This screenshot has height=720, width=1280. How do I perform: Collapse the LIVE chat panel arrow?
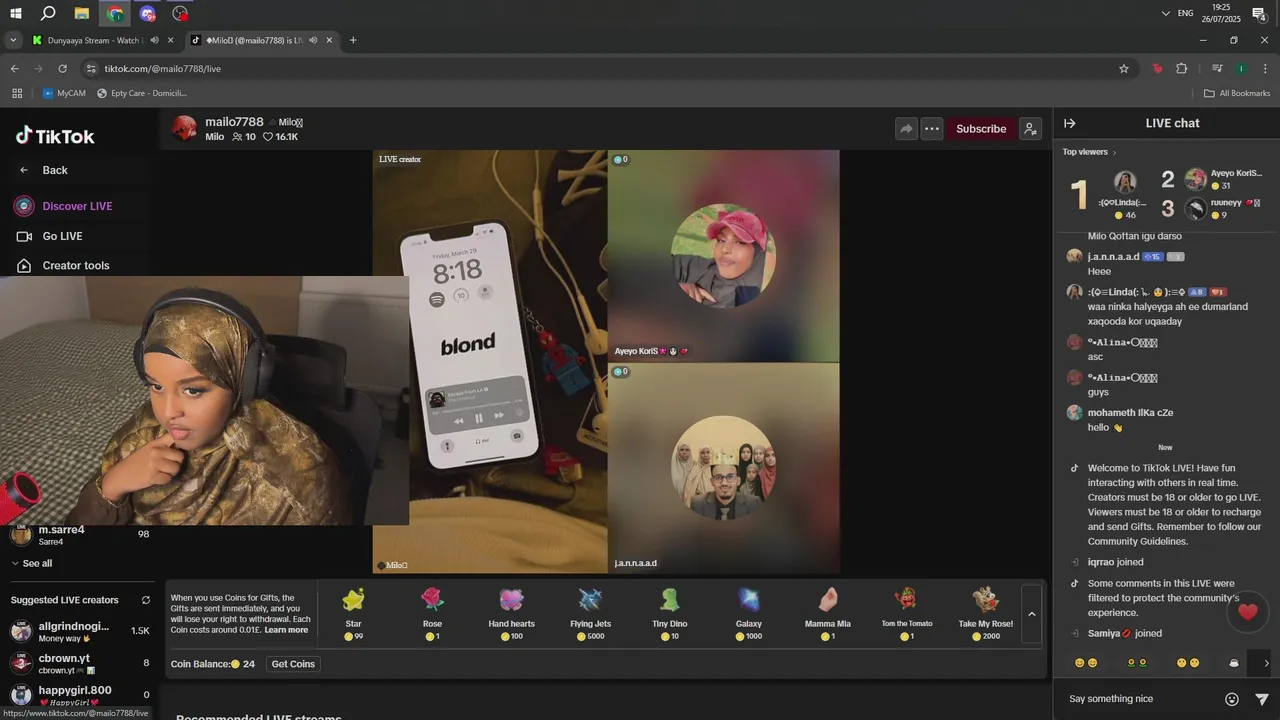pyautogui.click(x=1069, y=123)
